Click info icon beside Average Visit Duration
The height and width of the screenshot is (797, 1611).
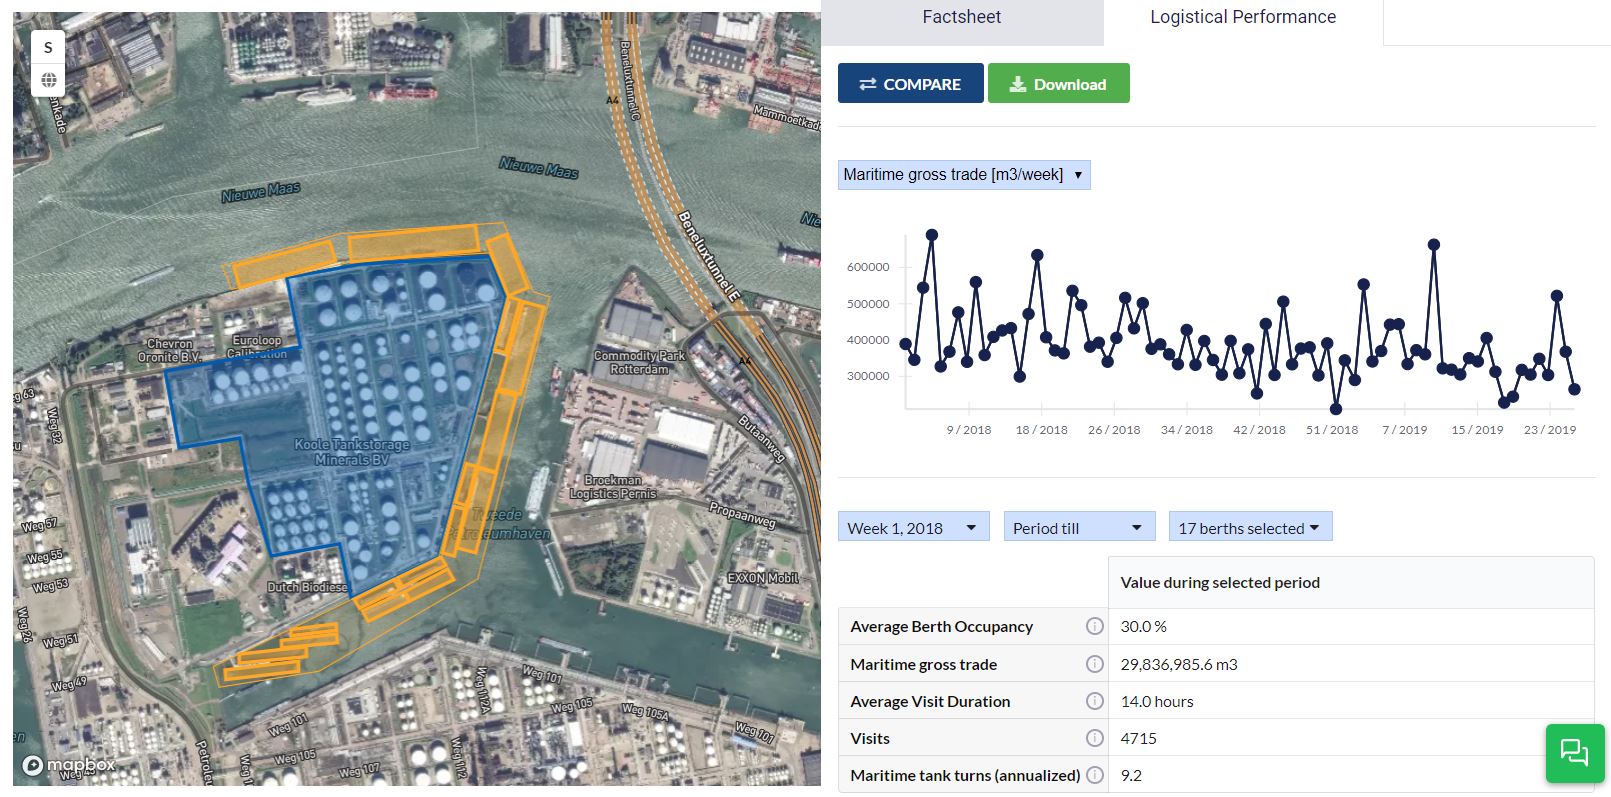click(x=1095, y=701)
